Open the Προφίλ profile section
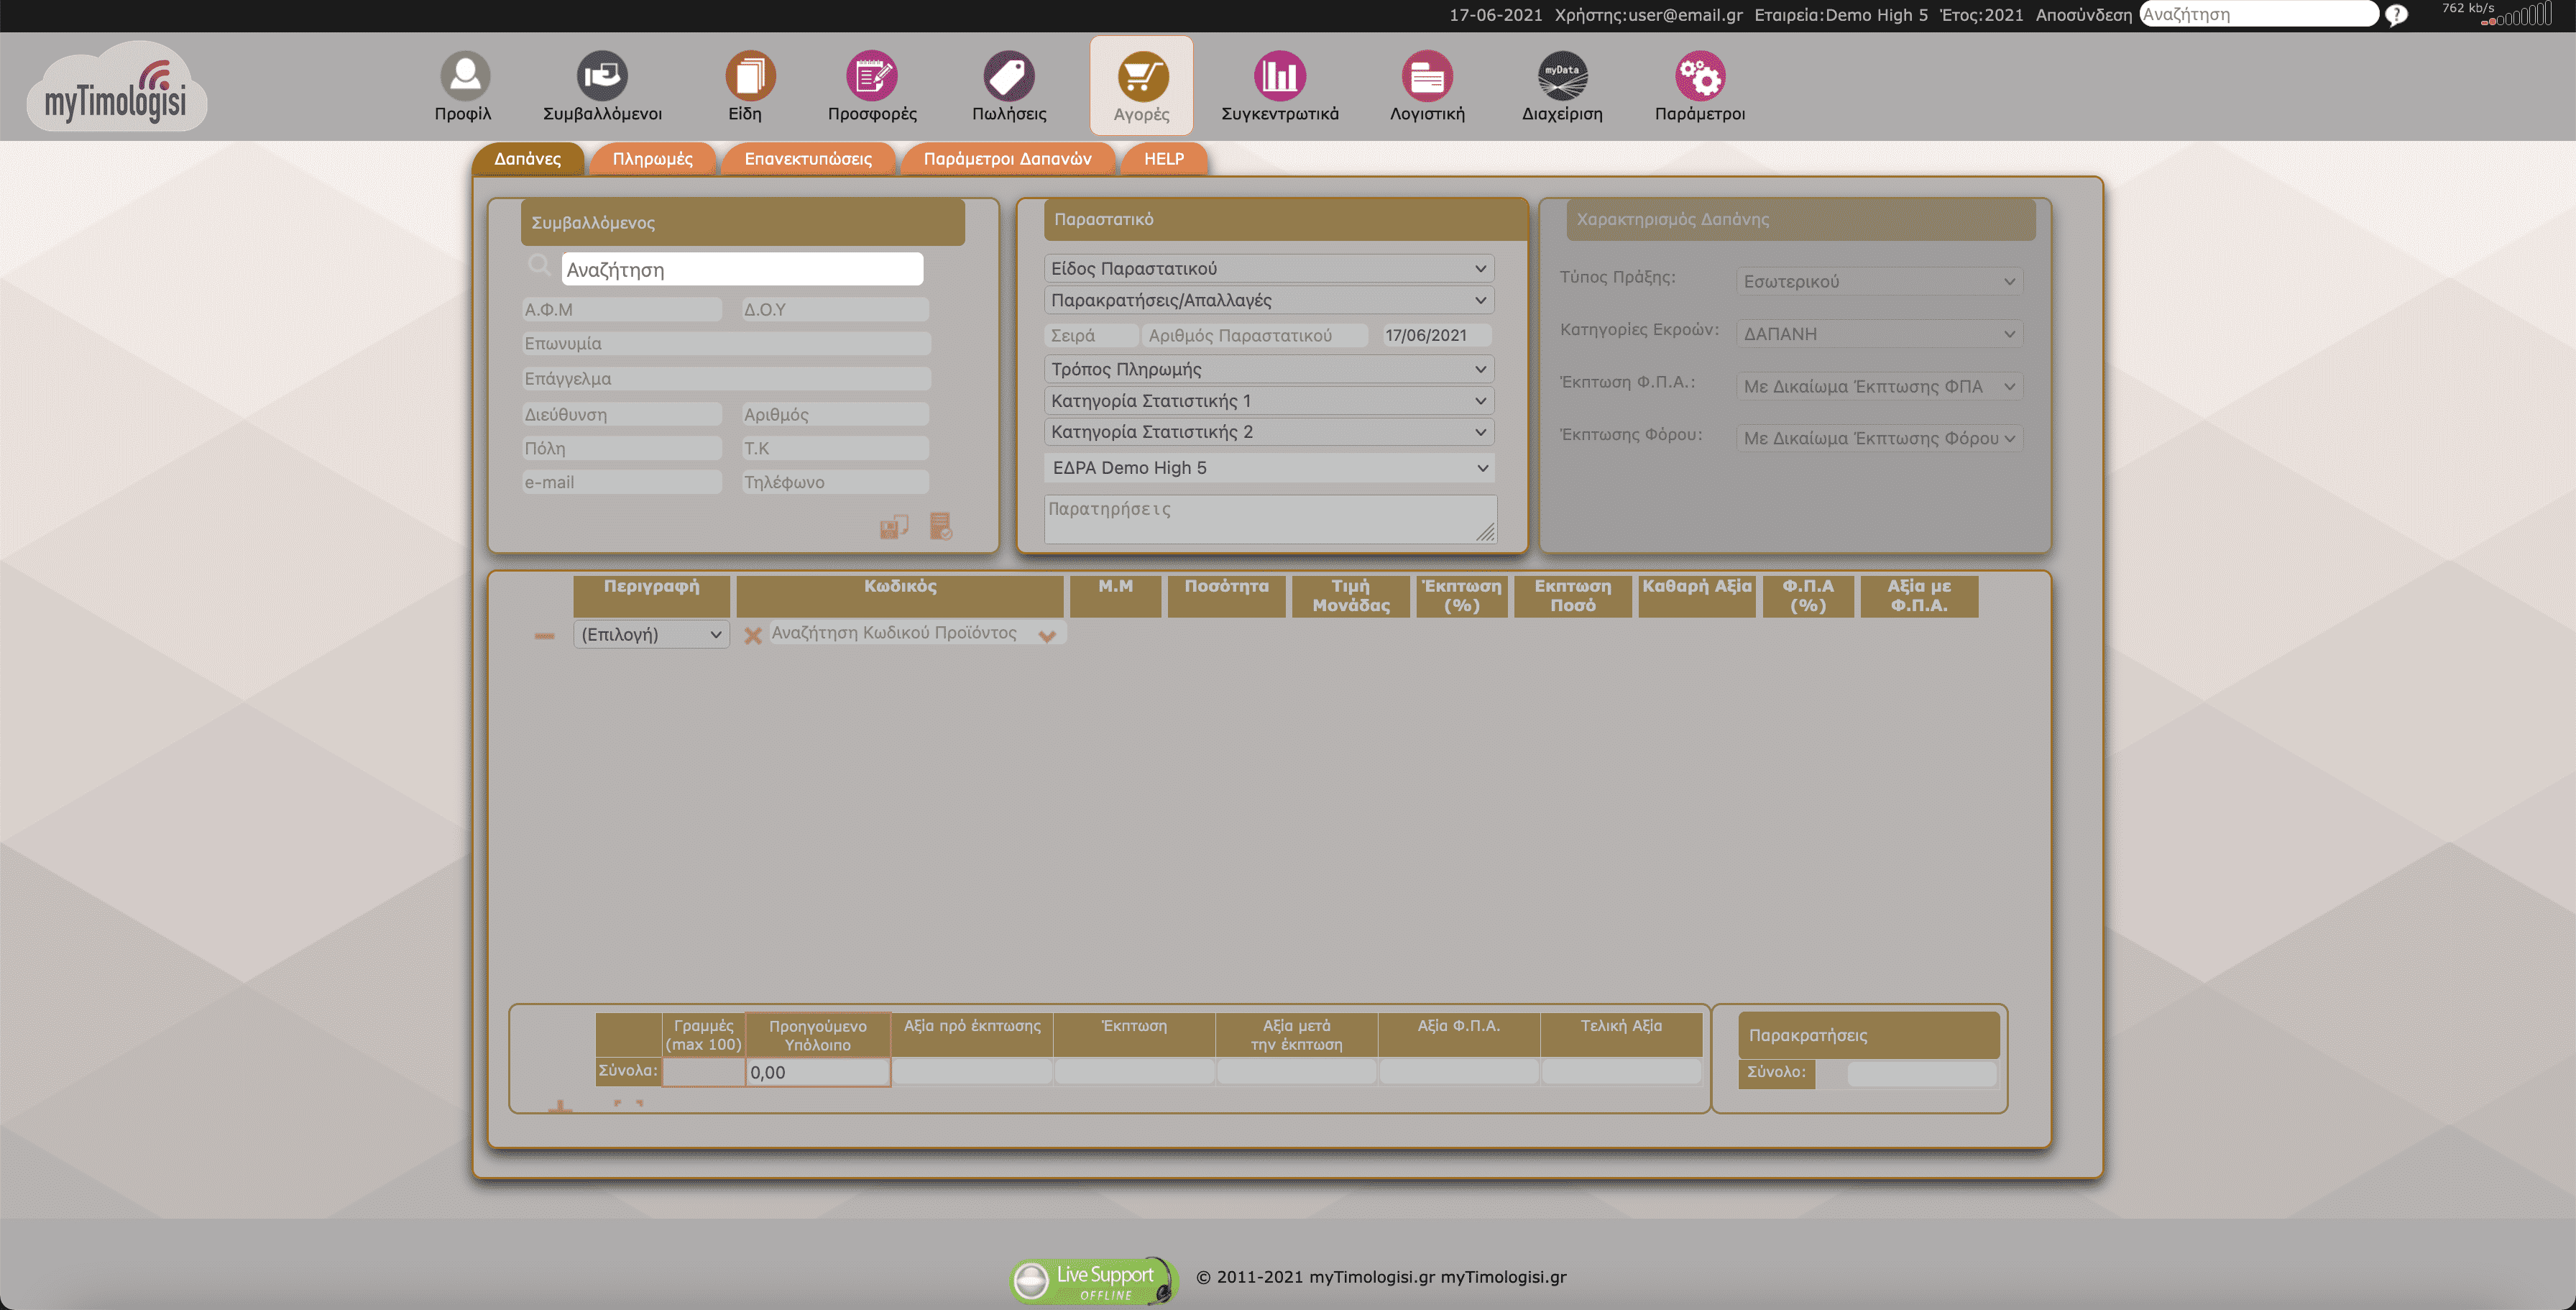This screenshot has height=1310, width=2576. 464,85
